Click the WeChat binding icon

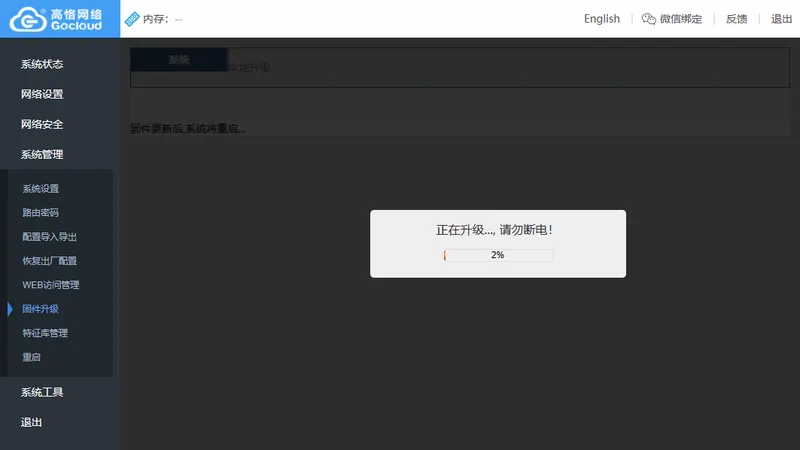coord(648,19)
